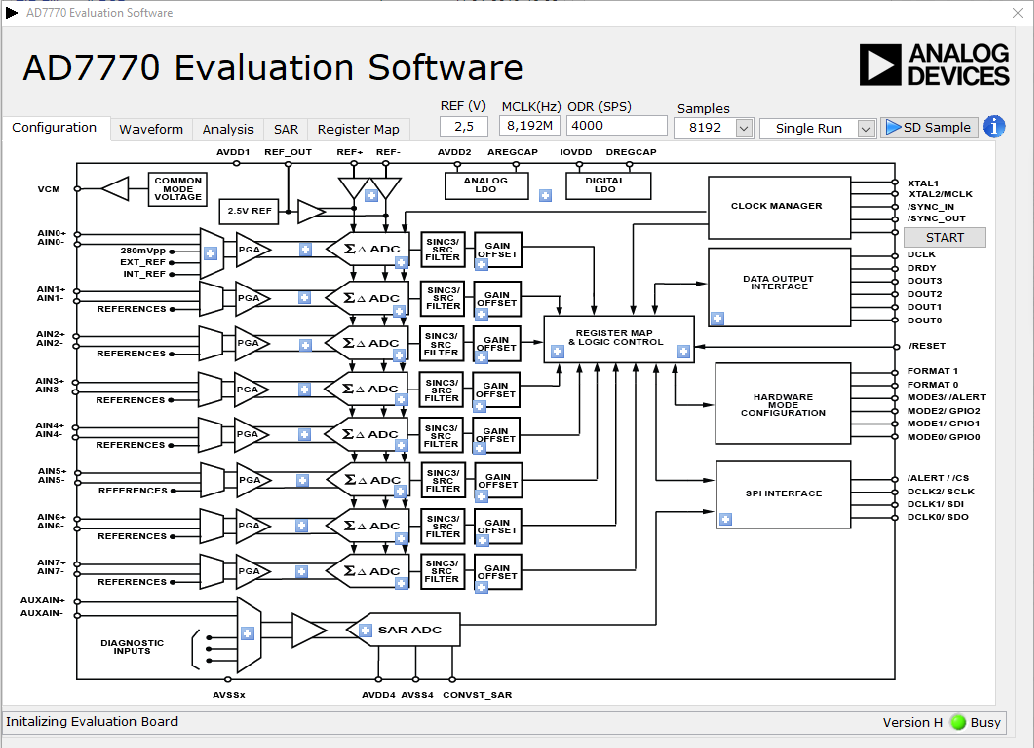Open the left plus icon in REGISTER MAP & LOGIC CONTROL
This screenshot has height=748, width=1034.
tap(557, 352)
